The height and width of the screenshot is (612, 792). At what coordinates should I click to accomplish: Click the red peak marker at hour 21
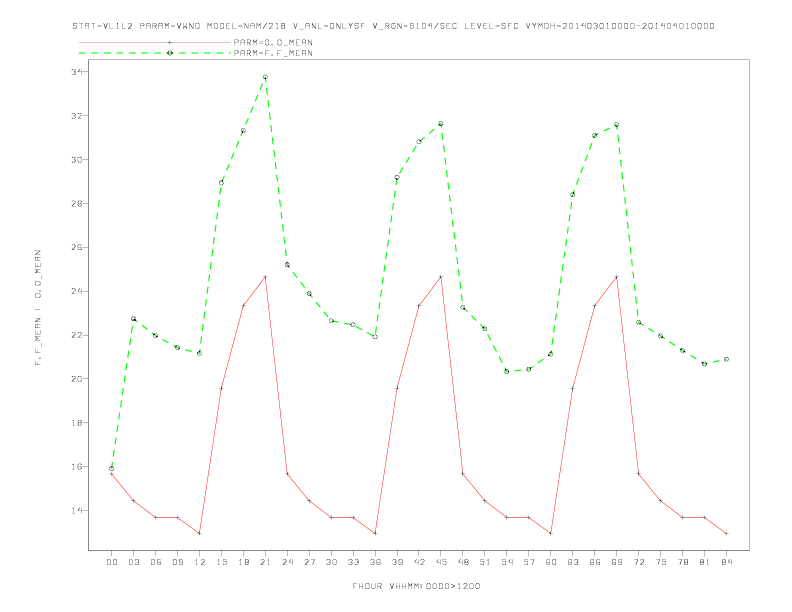pos(265,277)
